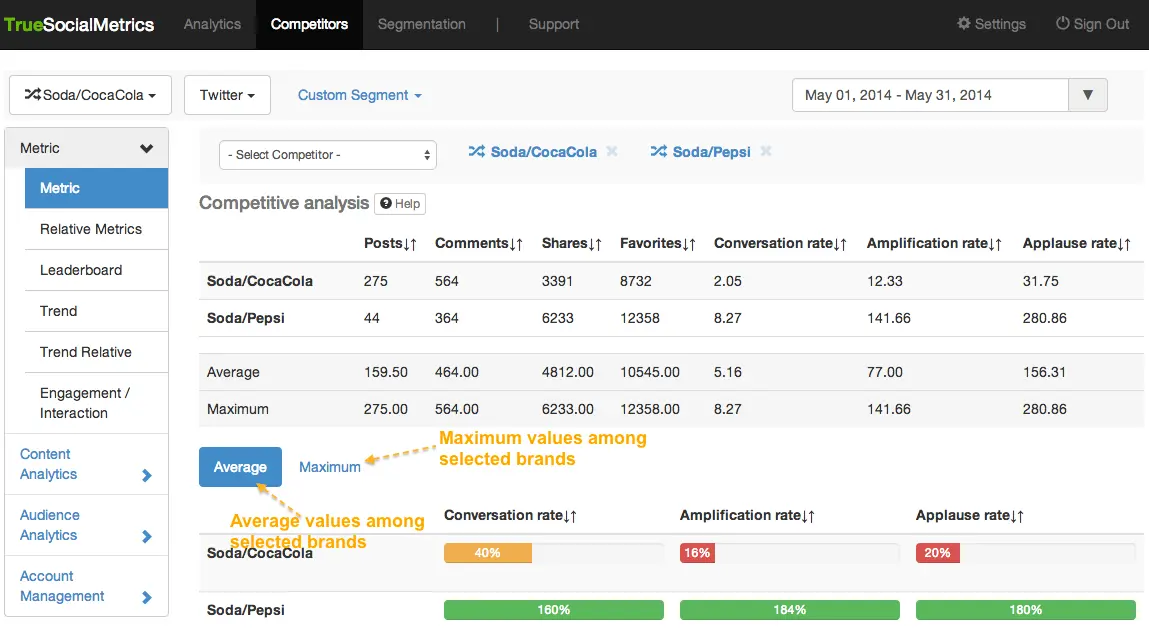
Task: Go to the Segmentation tab
Action: point(421,24)
